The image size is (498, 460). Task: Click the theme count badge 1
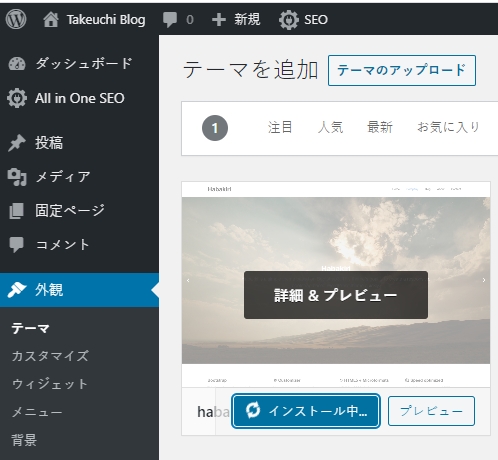click(x=215, y=128)
